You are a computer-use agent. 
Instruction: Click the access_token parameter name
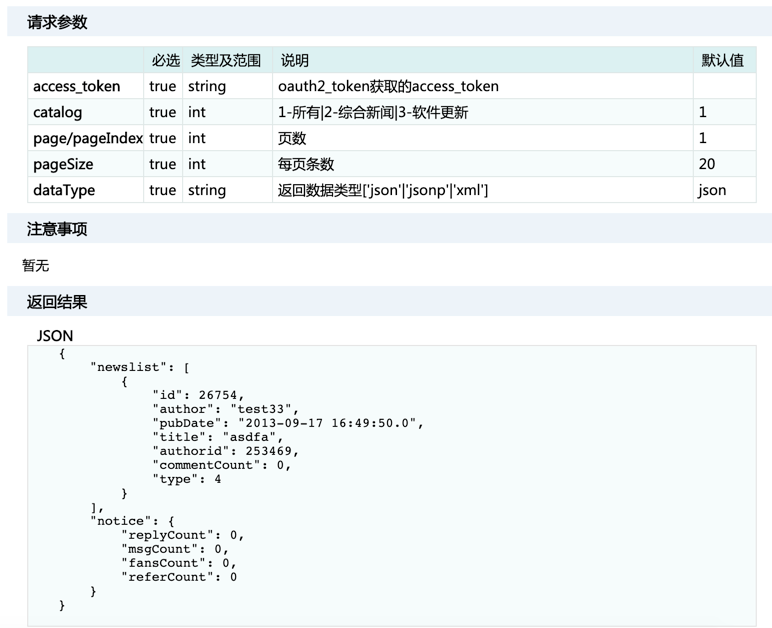pos(76,87)
